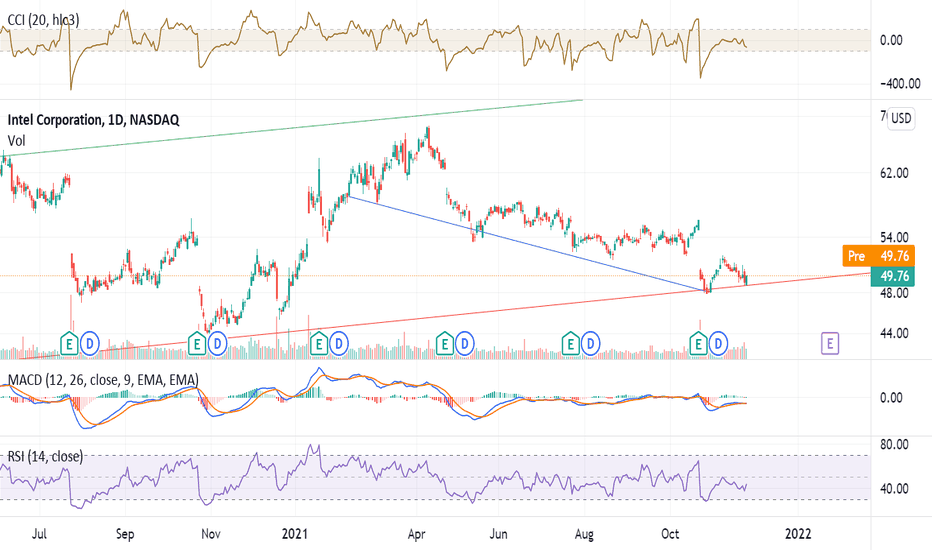932x550 pixels.
Task: Click the 62.00 price axis label
Action: tap(894, 173)
